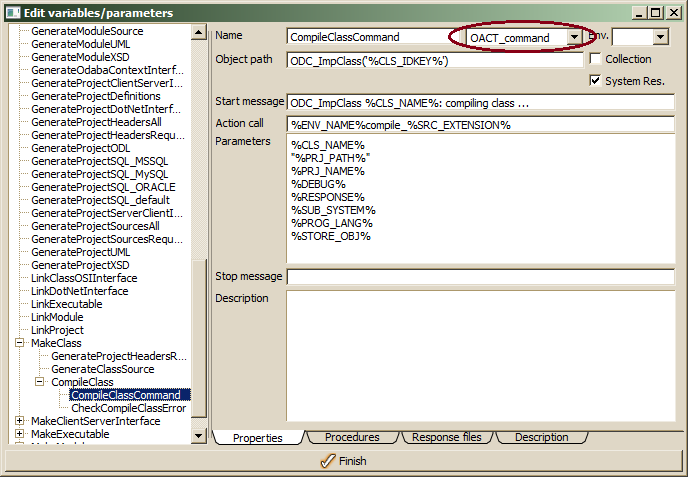
Task: Expand the MakeClientServerInterface node
Action: [20, 421]
